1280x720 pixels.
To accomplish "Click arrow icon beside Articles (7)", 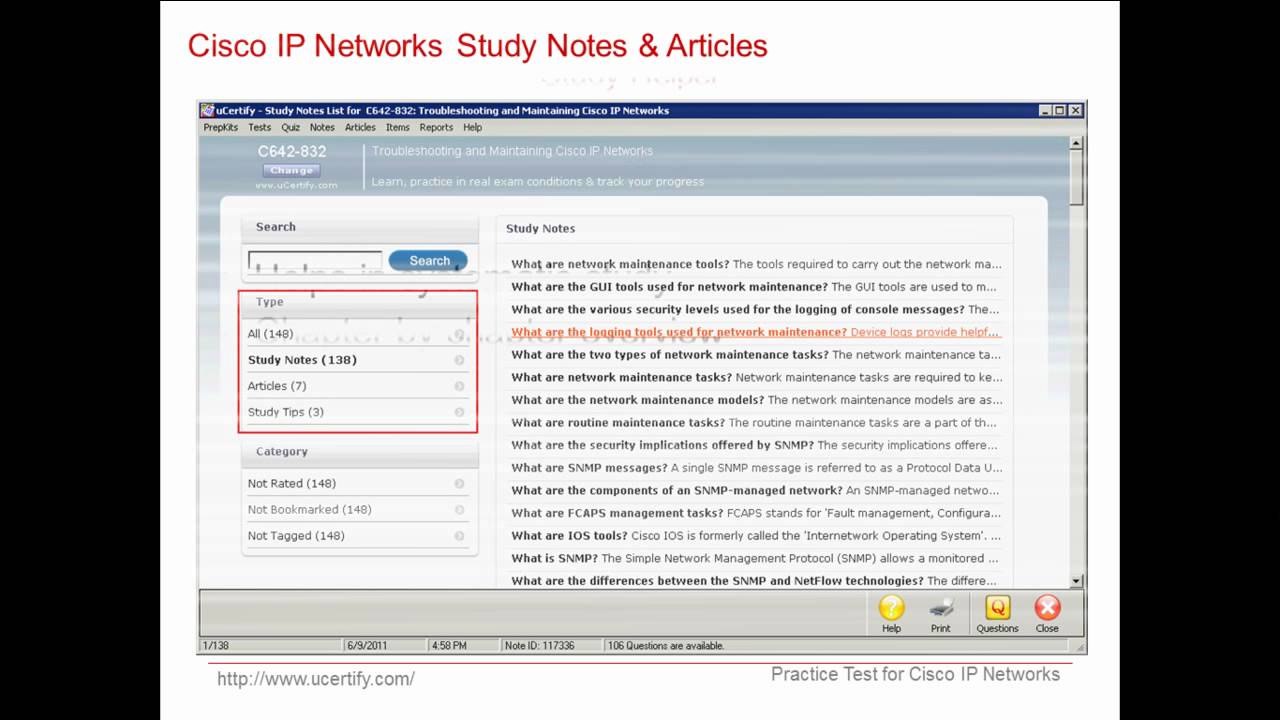I will tap(460, 386).
